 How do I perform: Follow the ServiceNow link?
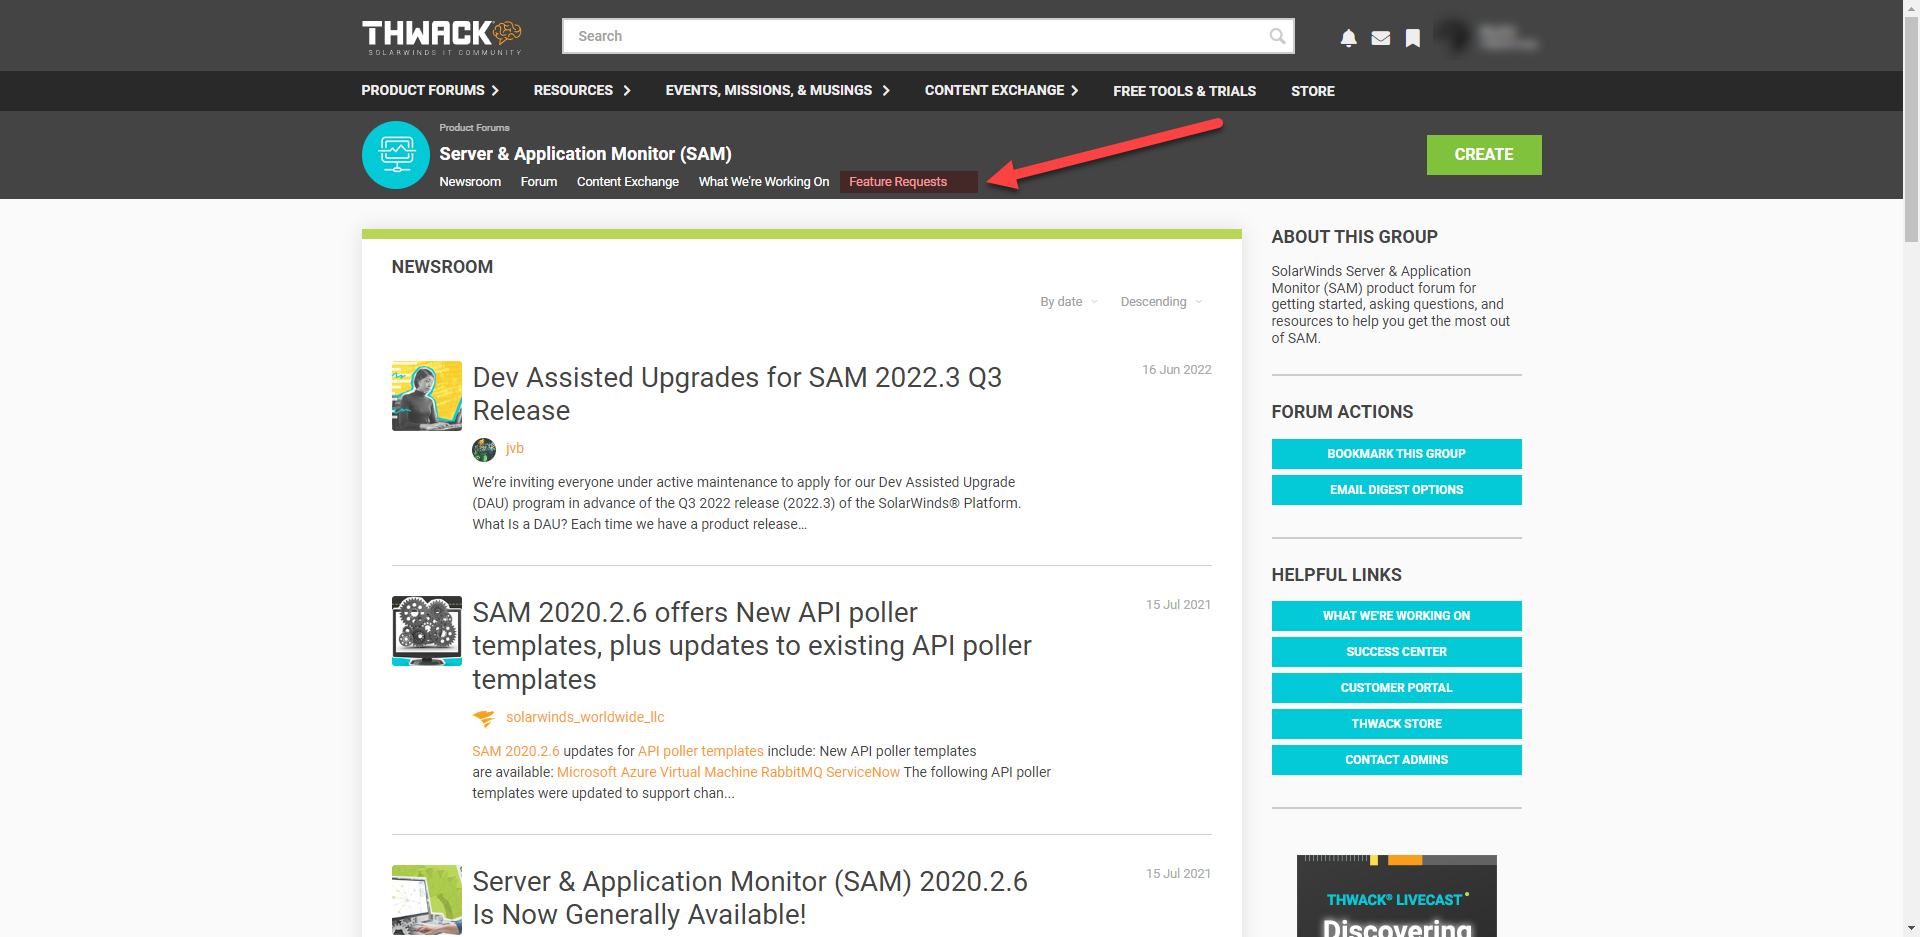pyautogui.click(x=863, y=773)
